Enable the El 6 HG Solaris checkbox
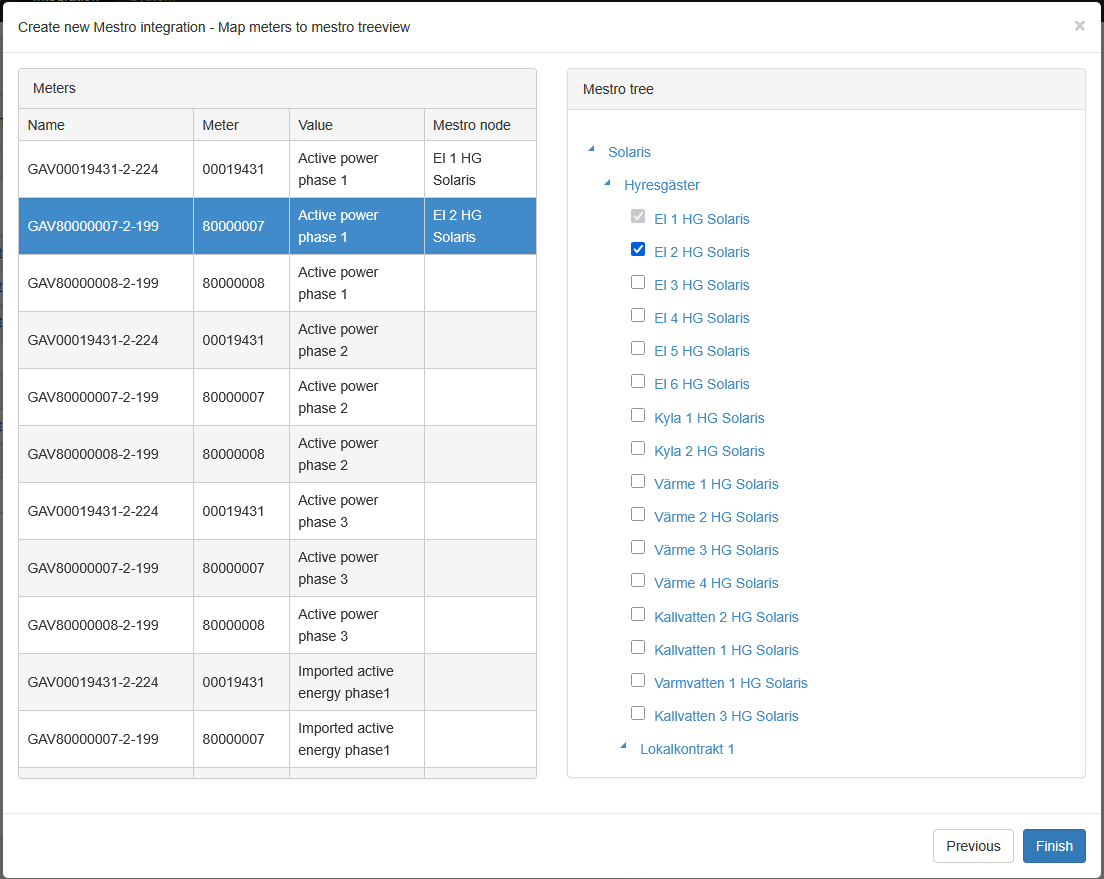The width and height of the screenshot is (1104, 879). [x=638, y=382]
